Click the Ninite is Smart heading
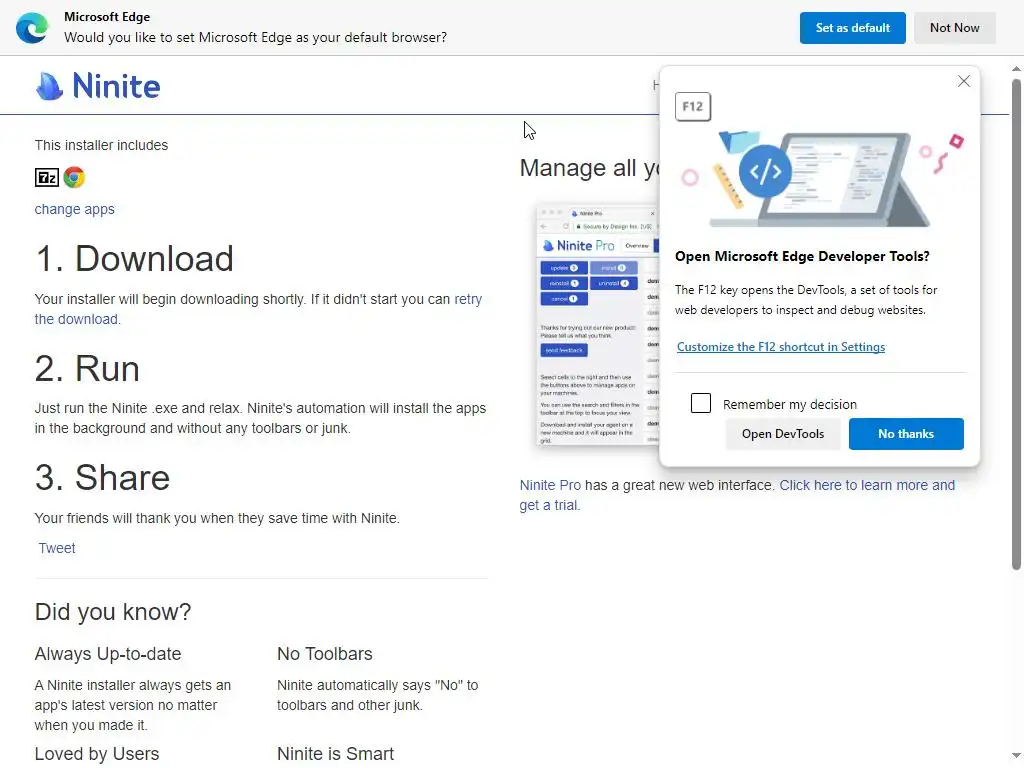1024x768 pixels. [x=336, y=754]
